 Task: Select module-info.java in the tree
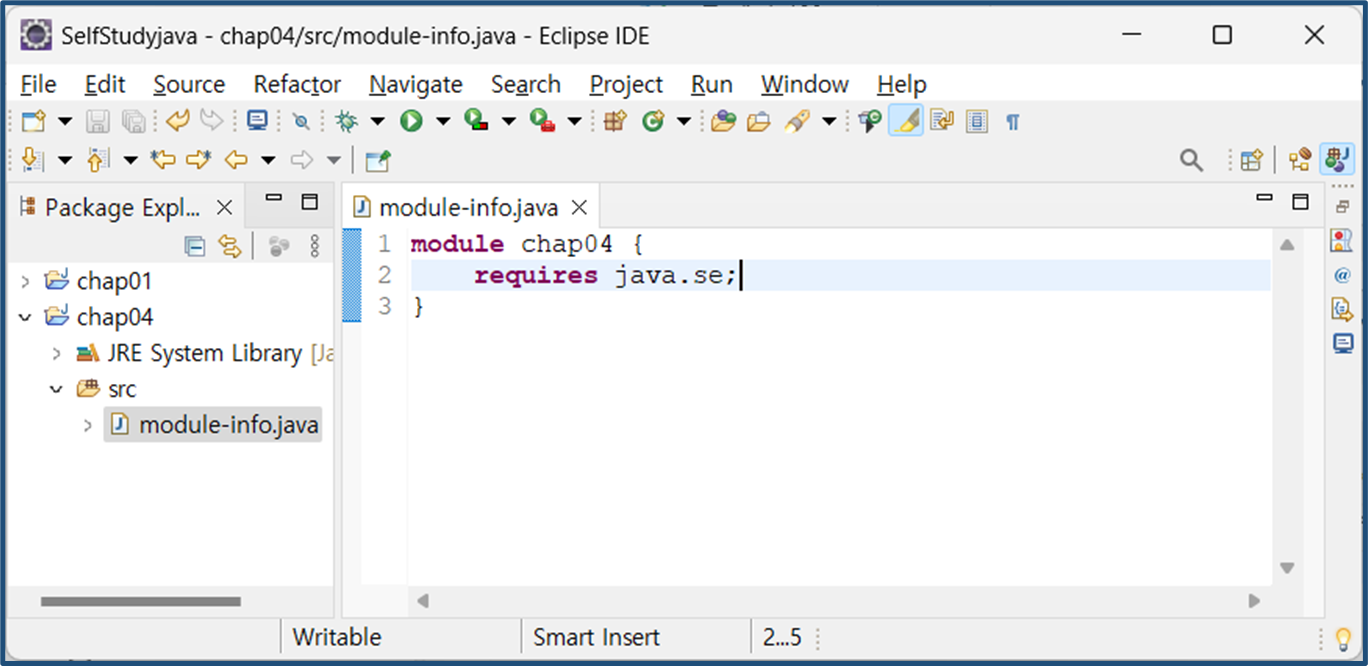tap(213, 425)
